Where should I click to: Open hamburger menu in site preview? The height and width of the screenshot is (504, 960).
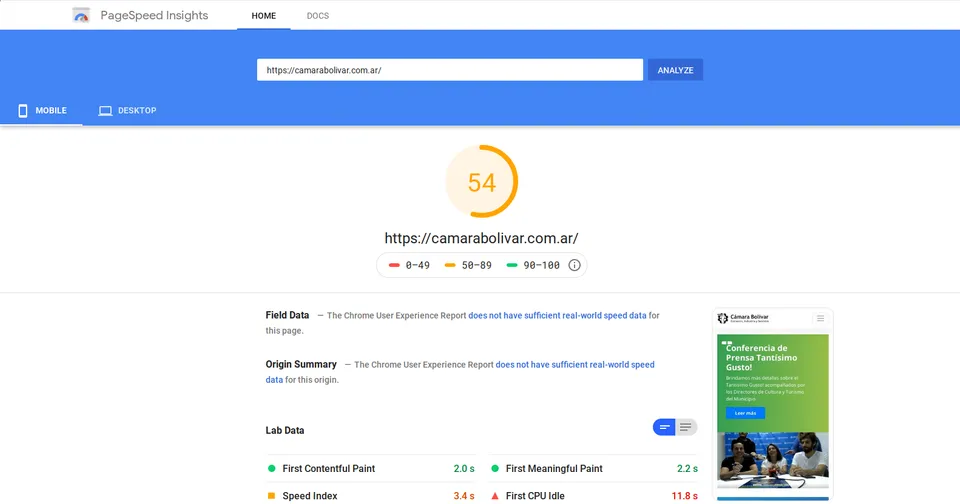tap(820, 318)
